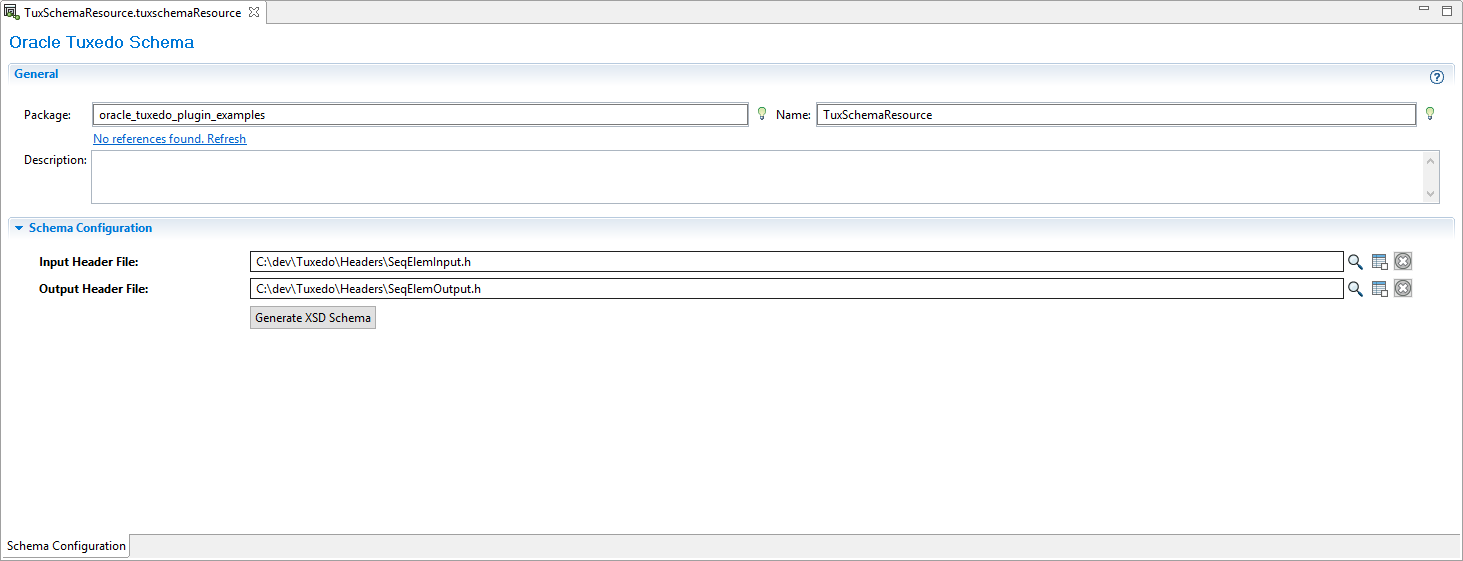Minimize the editor area

click(1424, 10)
